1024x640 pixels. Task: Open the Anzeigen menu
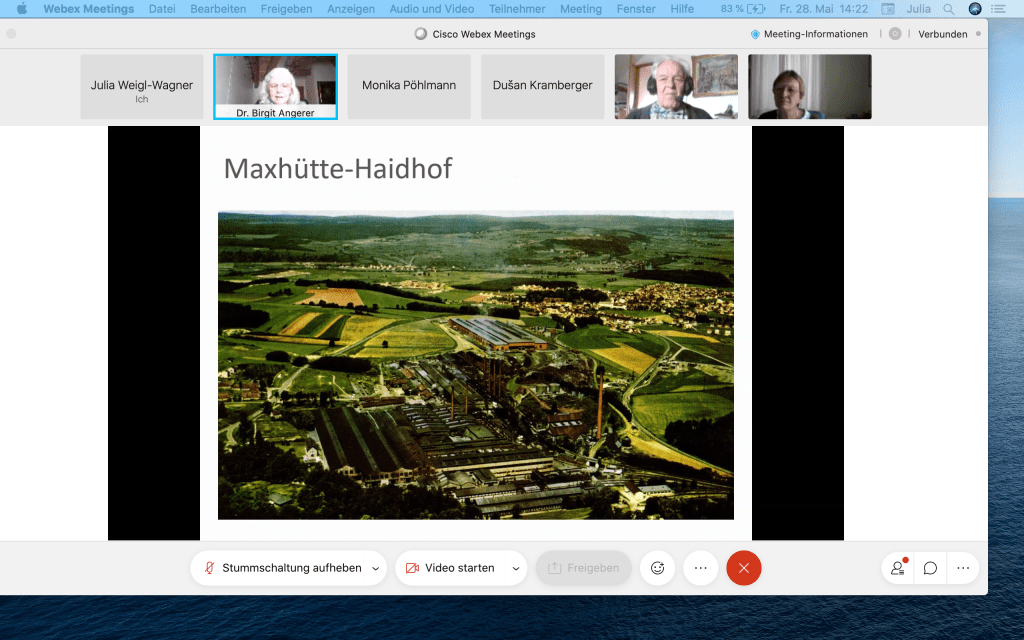click(351, 9)
